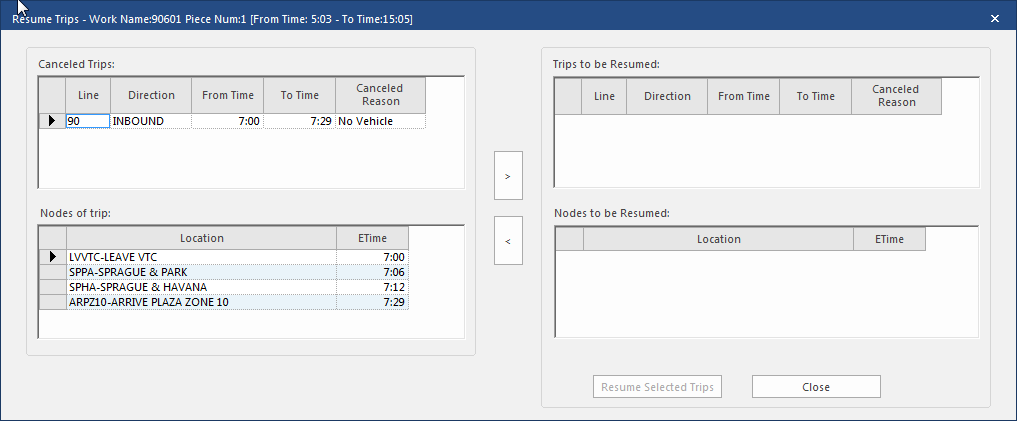The height and width of the screenshot is (421, 1017).
Task: Click the 7:29 To Time cell of trip 90
Action: 300,121
